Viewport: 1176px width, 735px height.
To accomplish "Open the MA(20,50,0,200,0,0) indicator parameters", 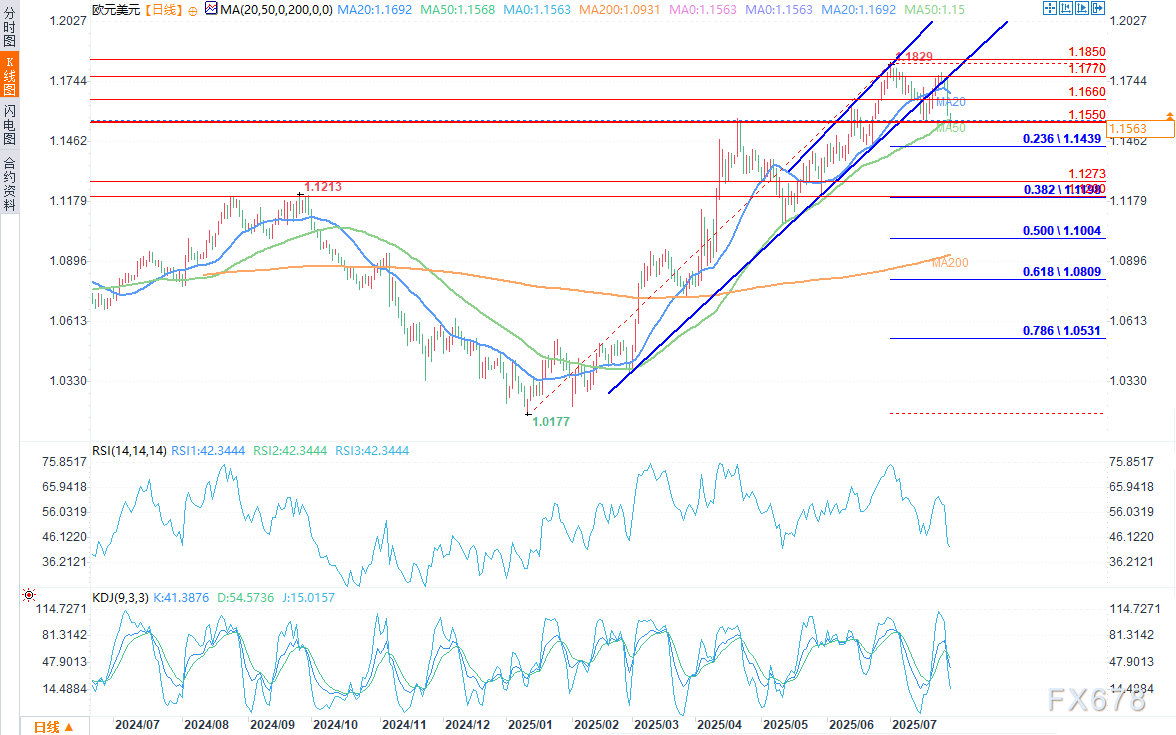I will (x=274, y=9).
